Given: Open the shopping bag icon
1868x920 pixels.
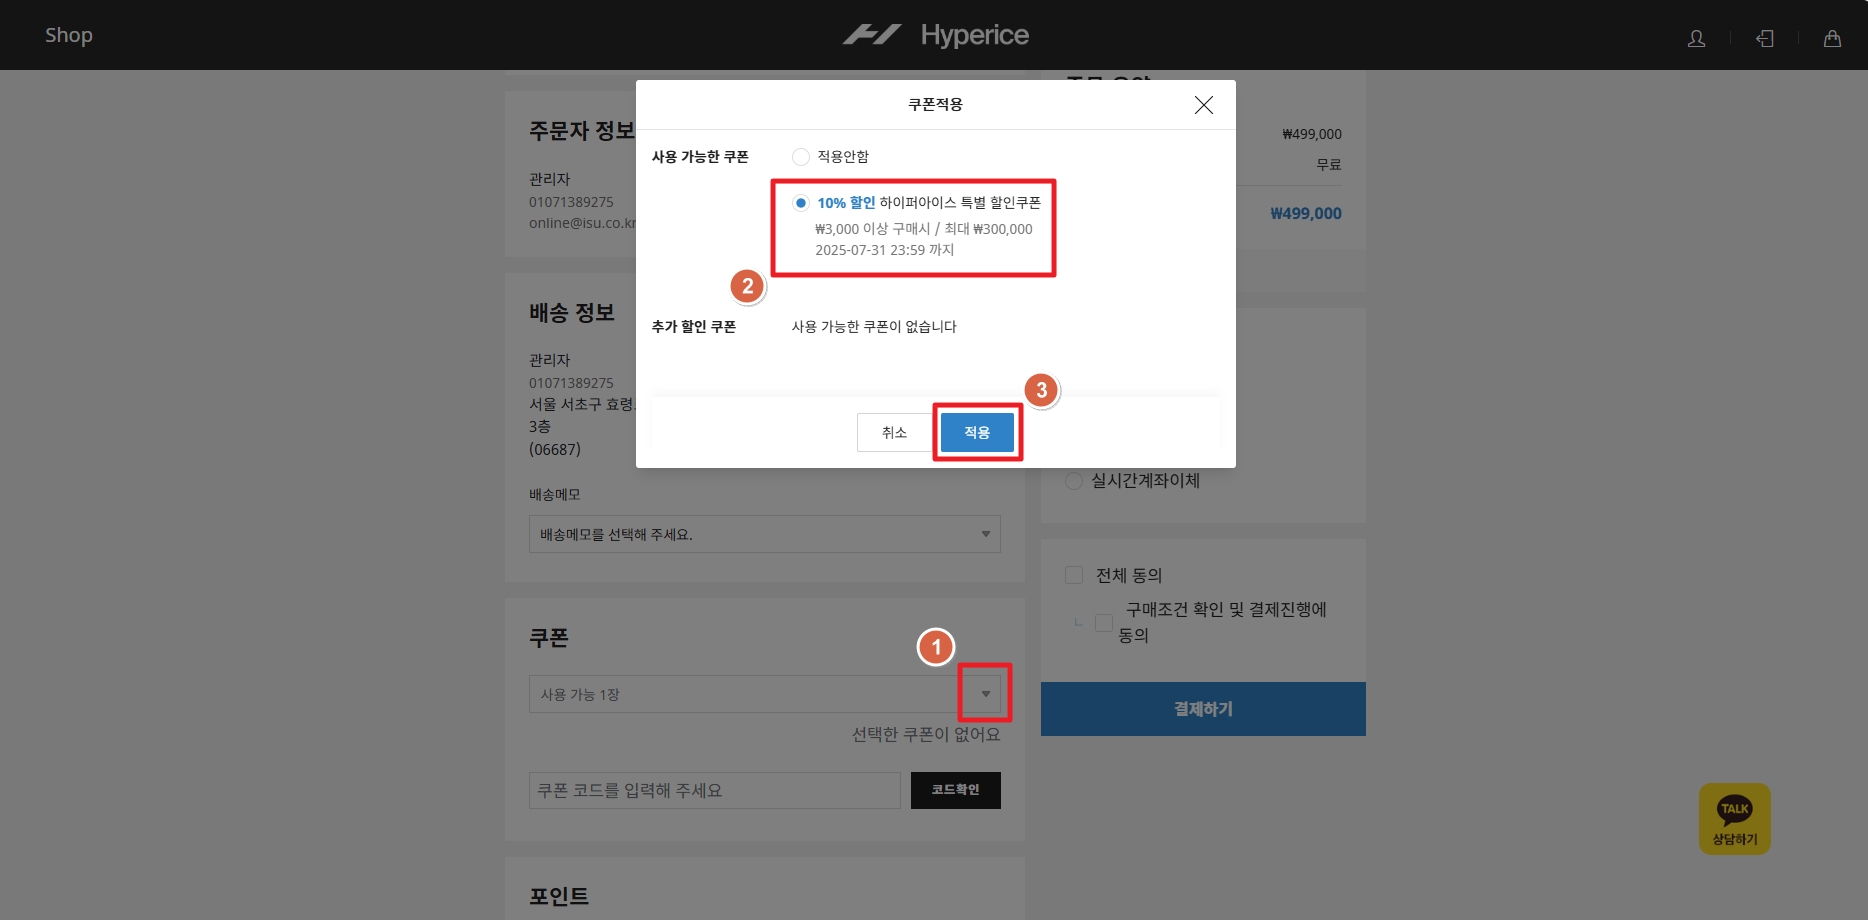Looking at the screenshot, I should (1832, 38).
